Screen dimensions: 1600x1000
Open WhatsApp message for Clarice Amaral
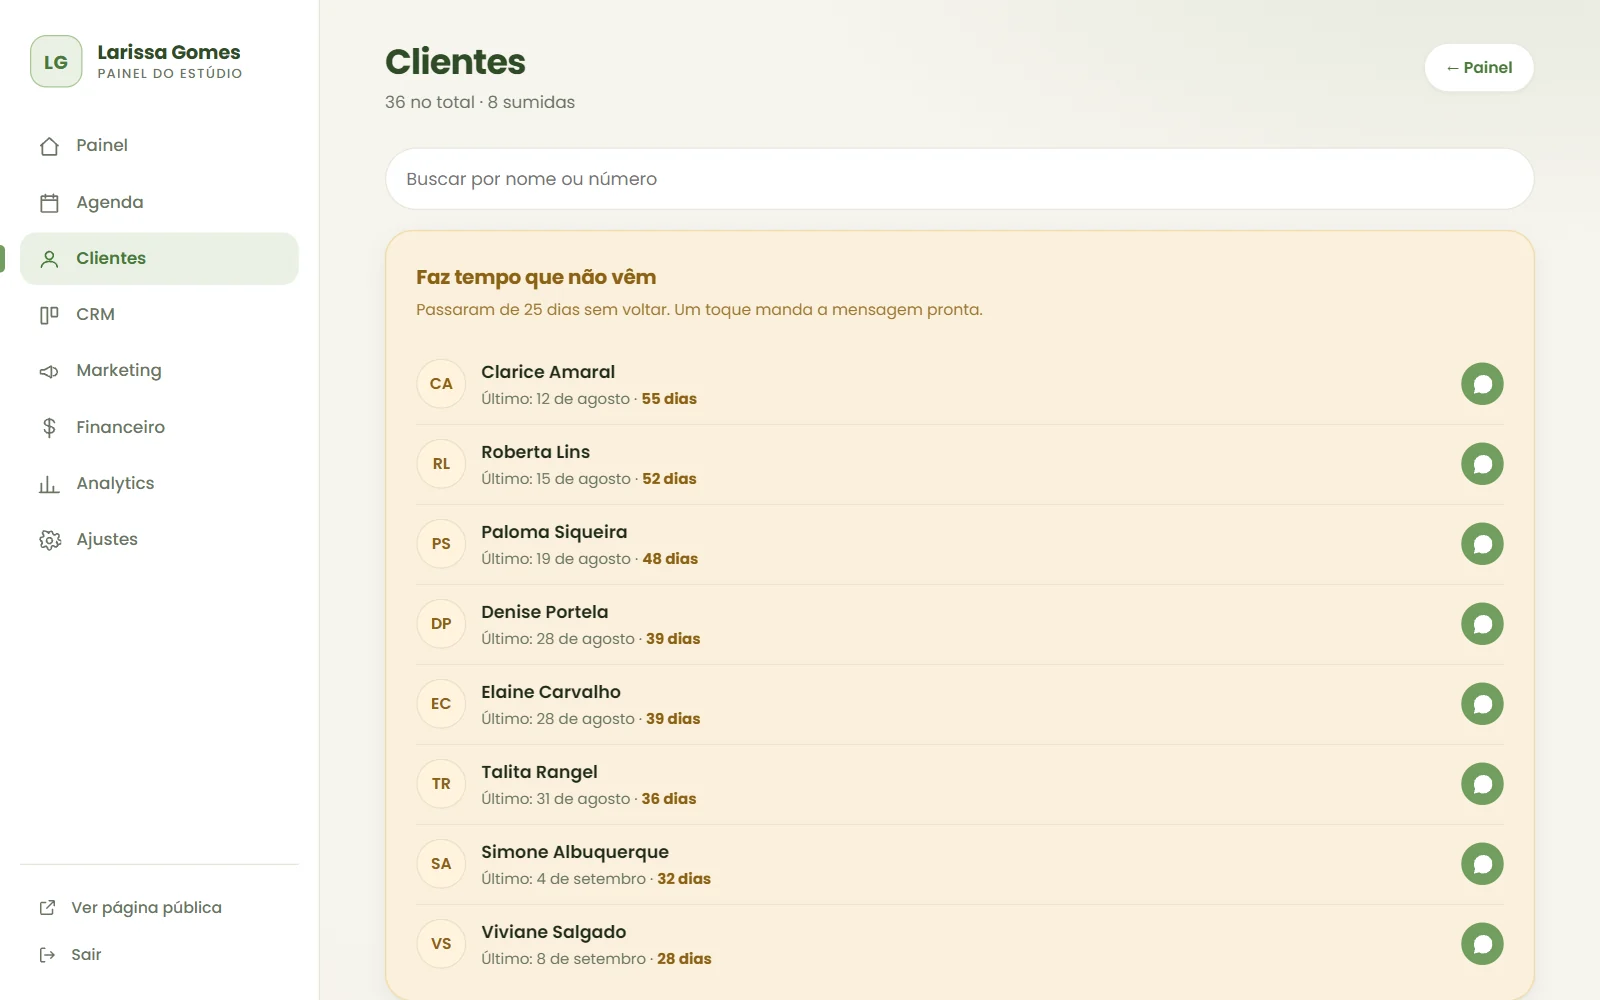coord(1482,384)
